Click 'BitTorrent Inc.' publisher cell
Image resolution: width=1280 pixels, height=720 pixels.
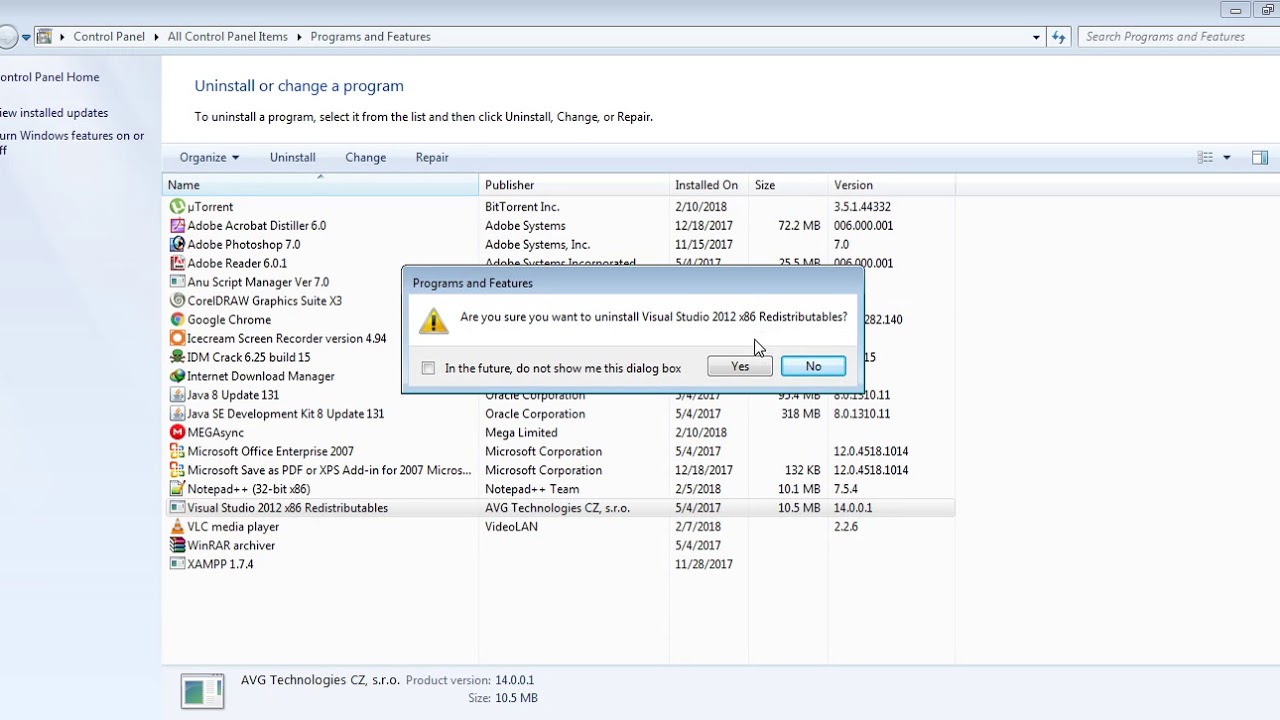(522, 207)
